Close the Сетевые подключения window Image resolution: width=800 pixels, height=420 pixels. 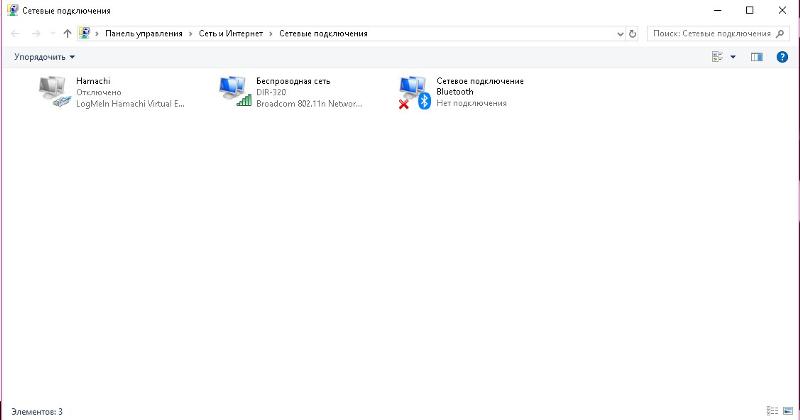(x=782, y=10)
